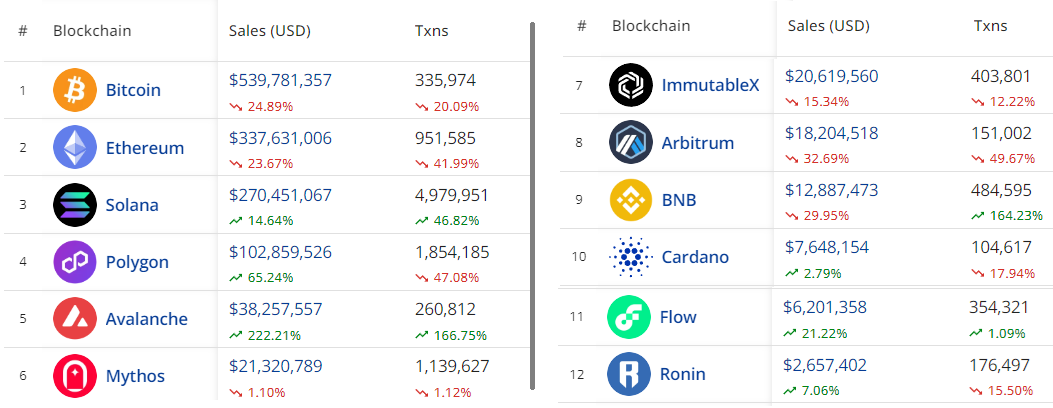This screenshot has width=1053, height=408.
Task: Open the Cardano blockchain name link
Action: click(x=695, y=257)
